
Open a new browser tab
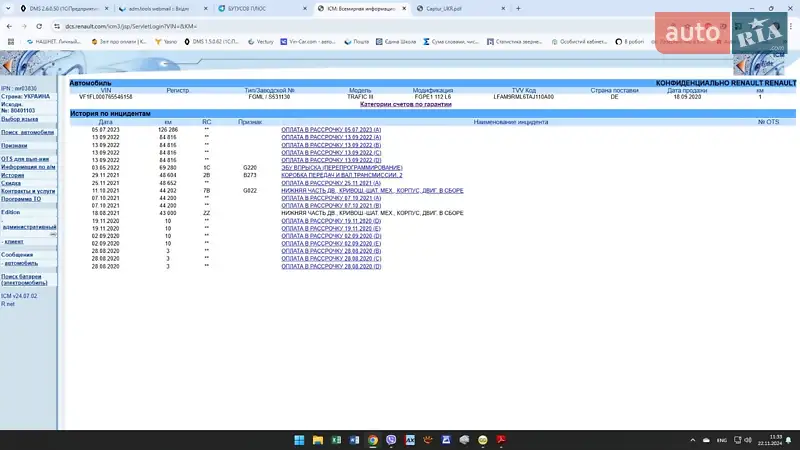tap(518, 8)
